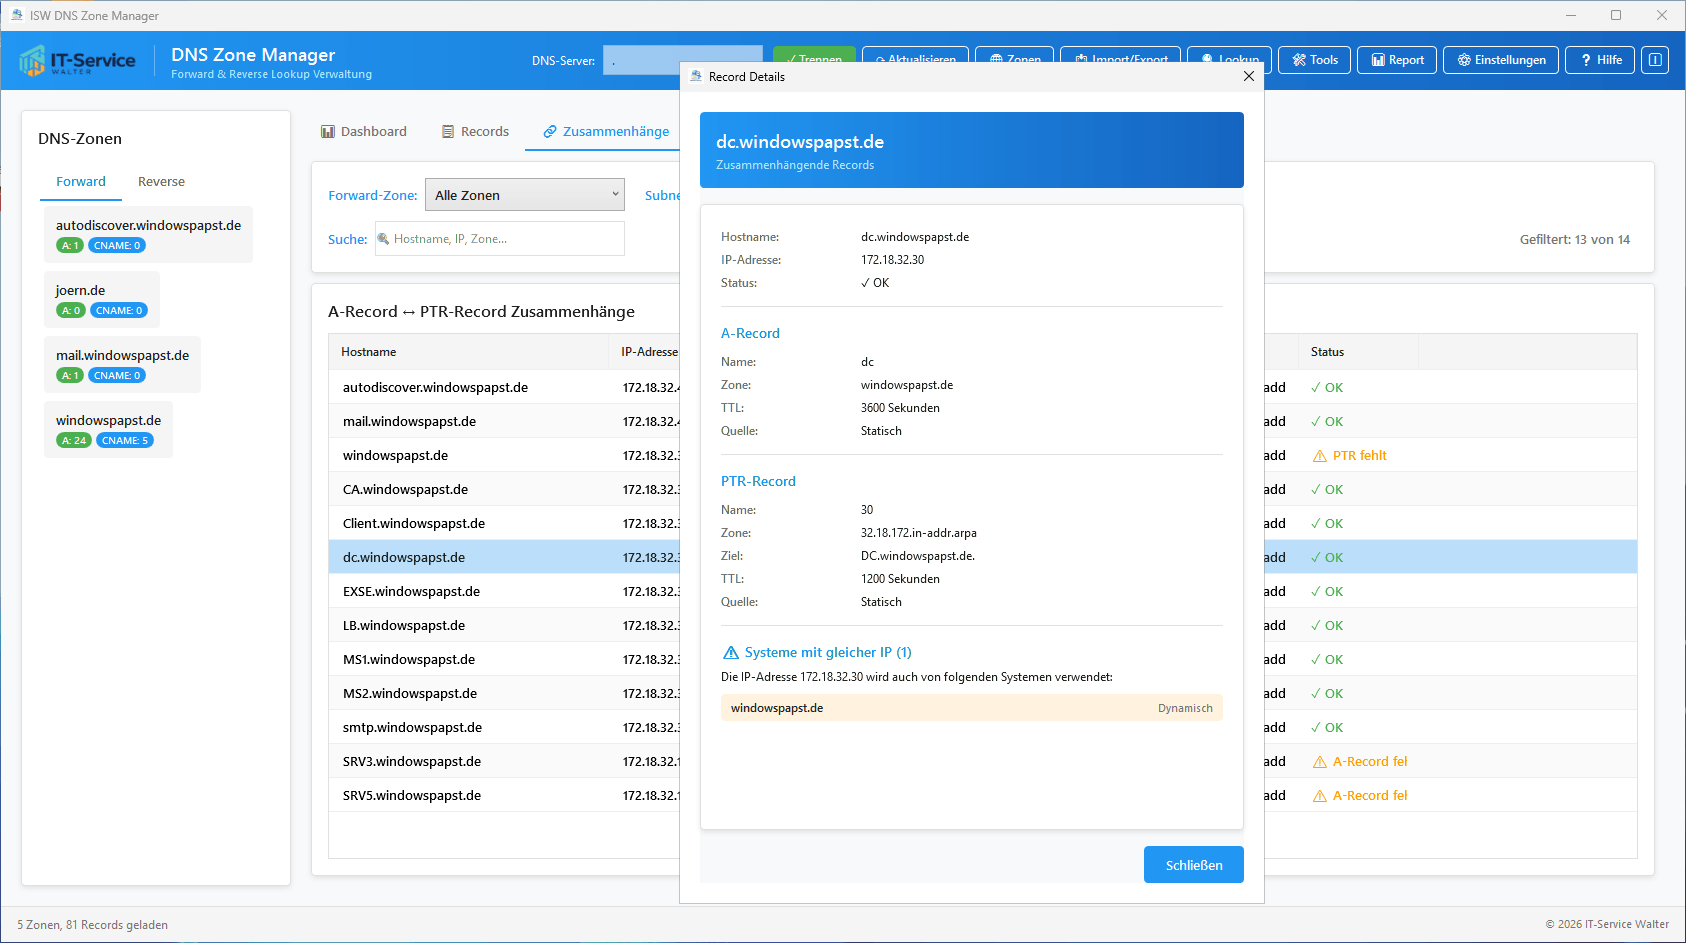This screenshot has height=943, width=1686.
Task: Select the mail.windowspapst.de zone in sidebar
Action: coord(122,364)
